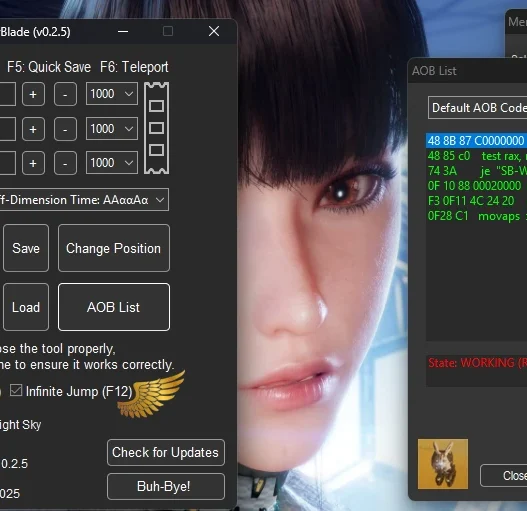
Task: Click the second row coordinate input field
Action: pos(7,128)
